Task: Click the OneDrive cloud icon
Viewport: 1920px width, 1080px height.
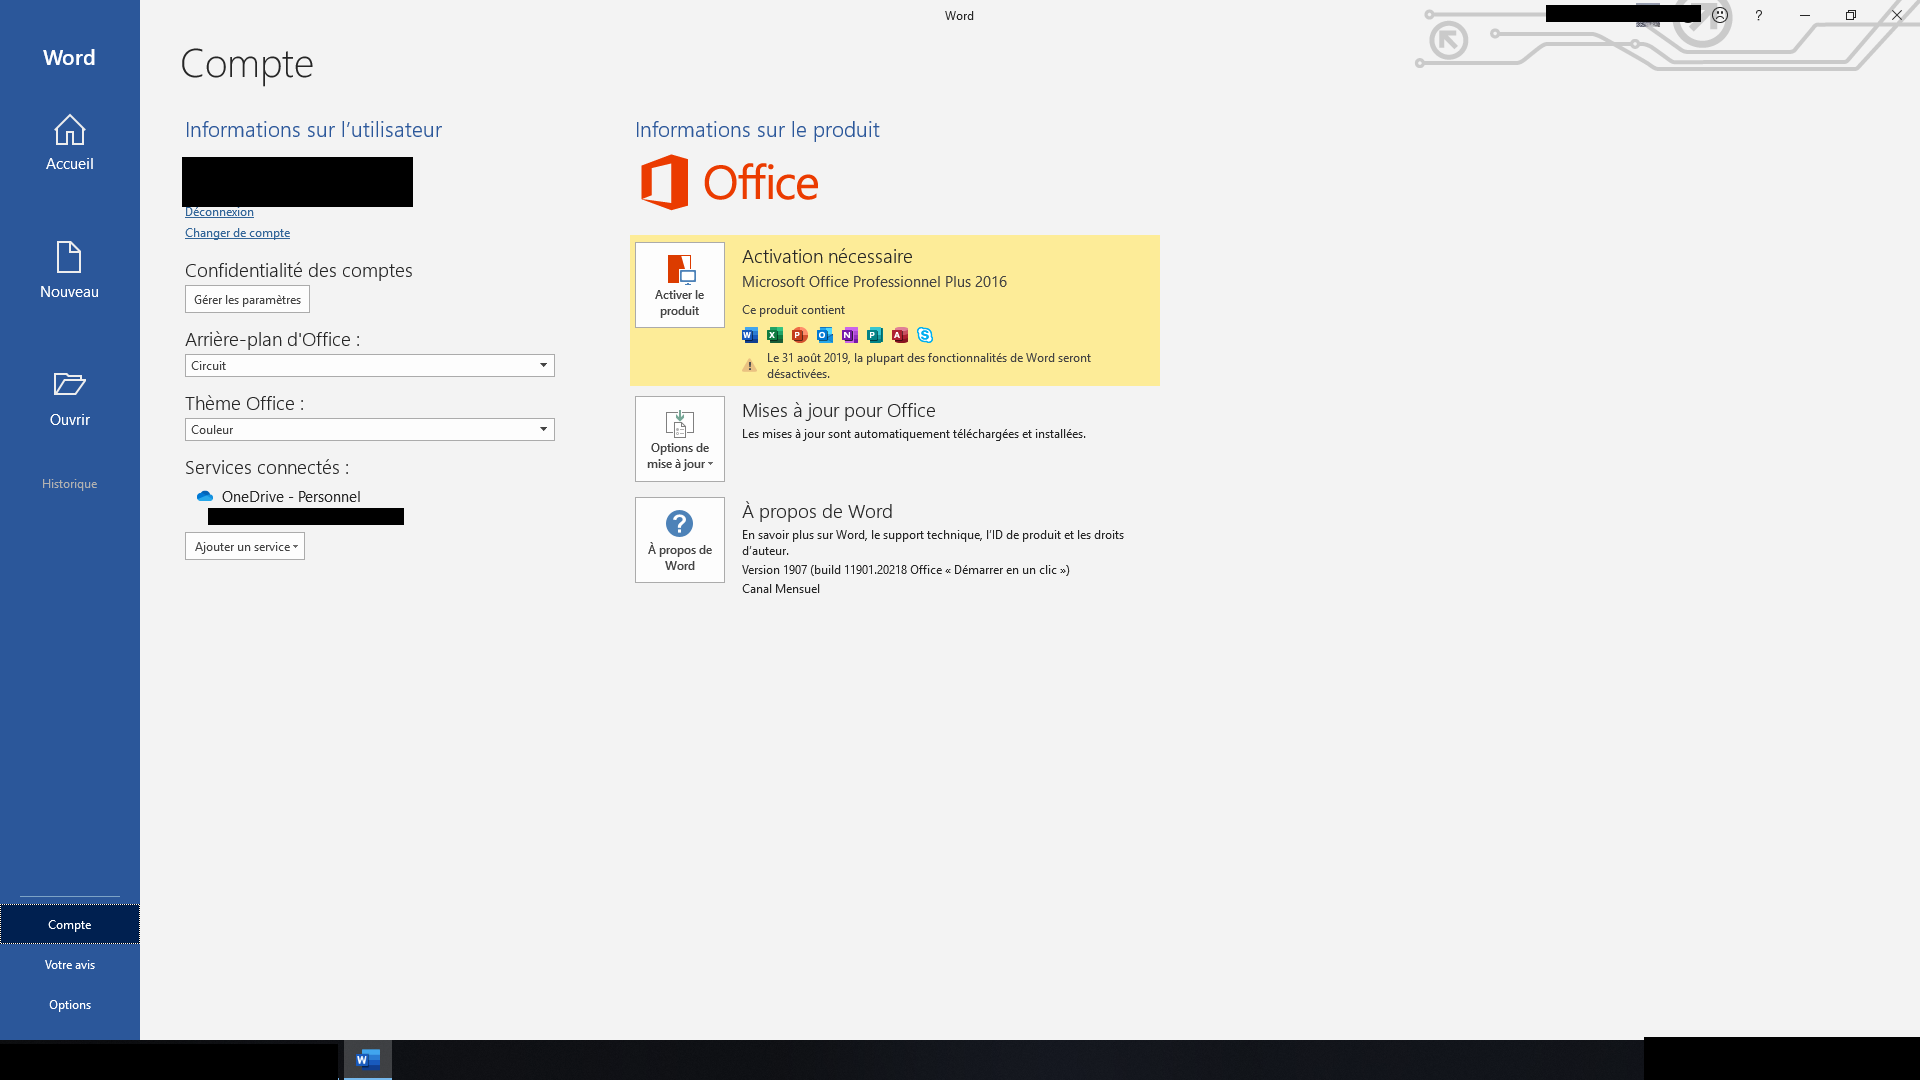Action: click(x=205, y=496)
